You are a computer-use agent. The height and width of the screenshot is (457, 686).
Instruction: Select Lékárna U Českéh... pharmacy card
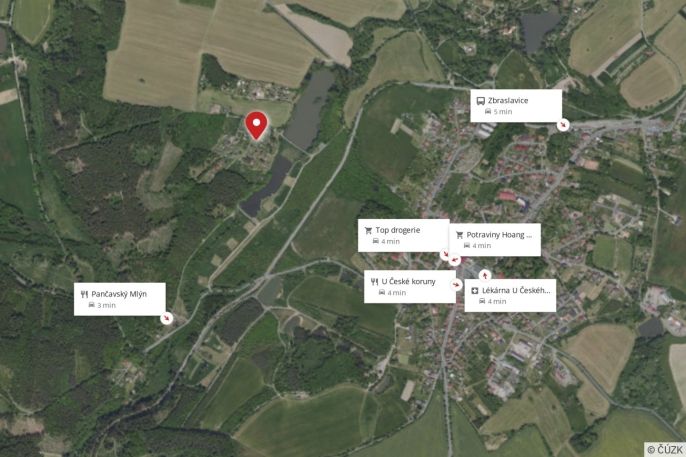point(510,296)
